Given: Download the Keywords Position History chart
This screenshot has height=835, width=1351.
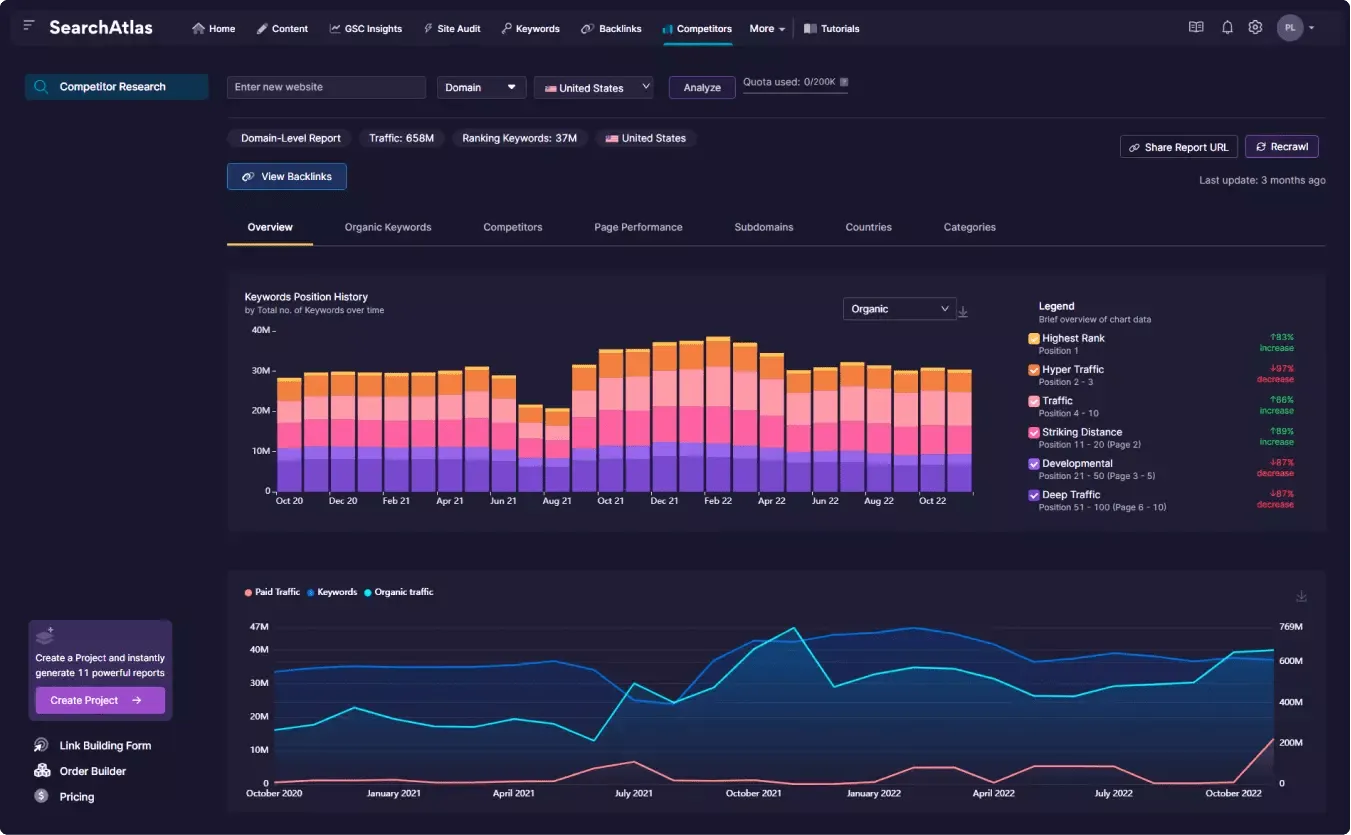Looking at the screenshot, I should tap(963, 312).
